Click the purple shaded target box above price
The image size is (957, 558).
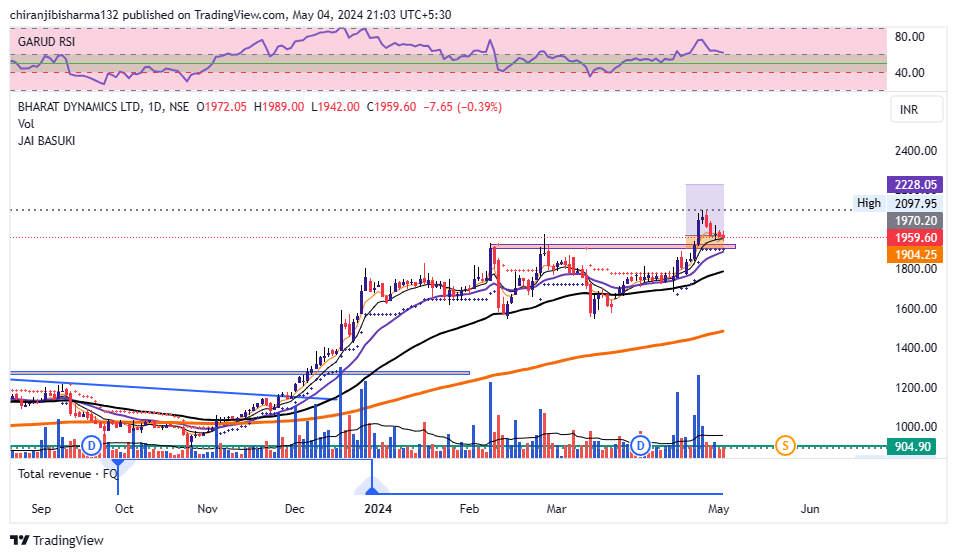[704, 209]
